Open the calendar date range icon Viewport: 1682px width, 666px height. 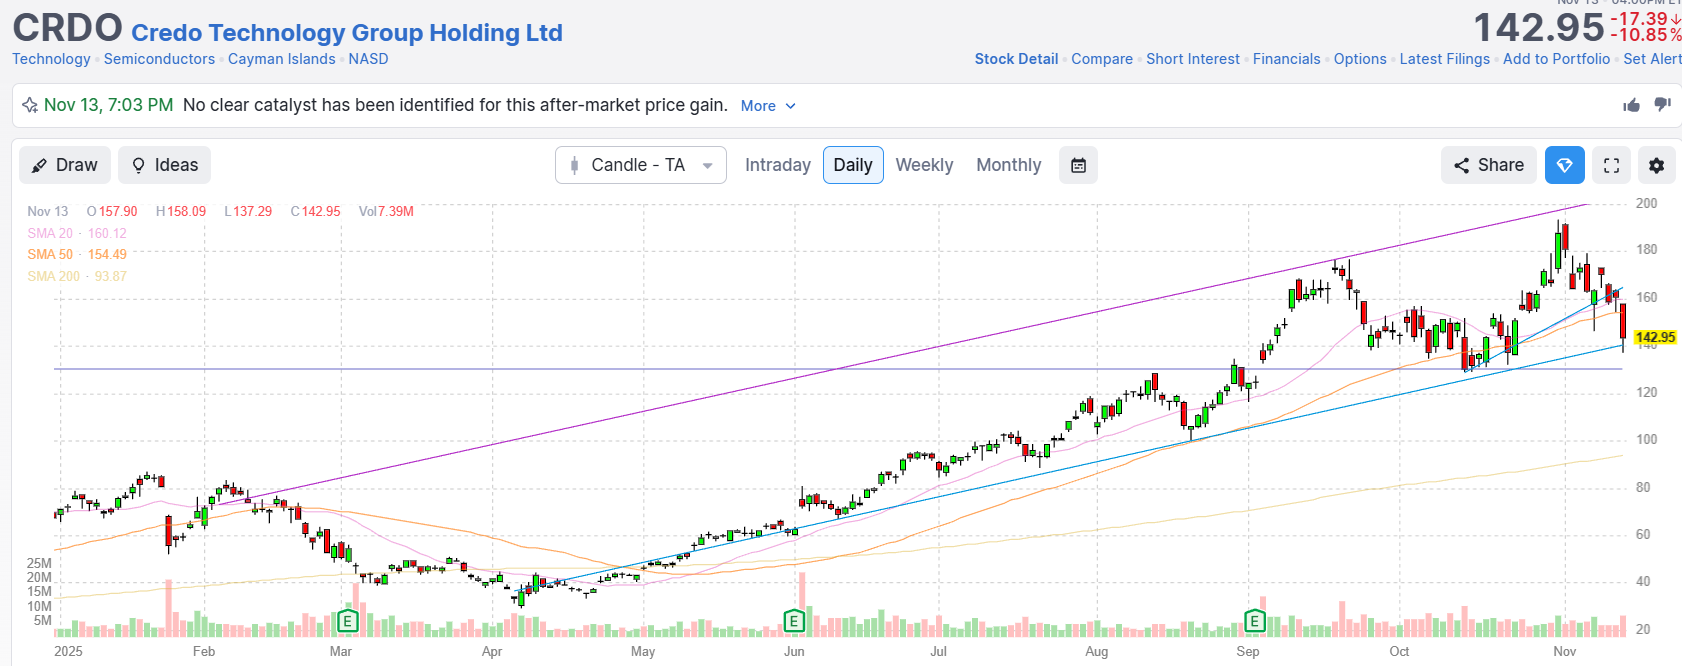click(x=1078, y=165)
